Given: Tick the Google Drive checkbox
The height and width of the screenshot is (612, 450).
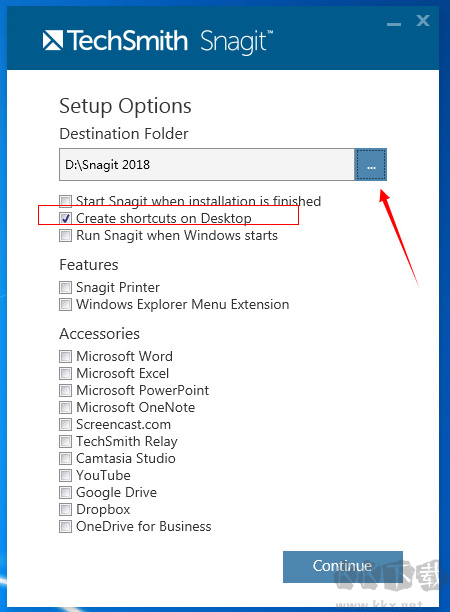Looking at the screenshot, I should (x=66, y=493).
